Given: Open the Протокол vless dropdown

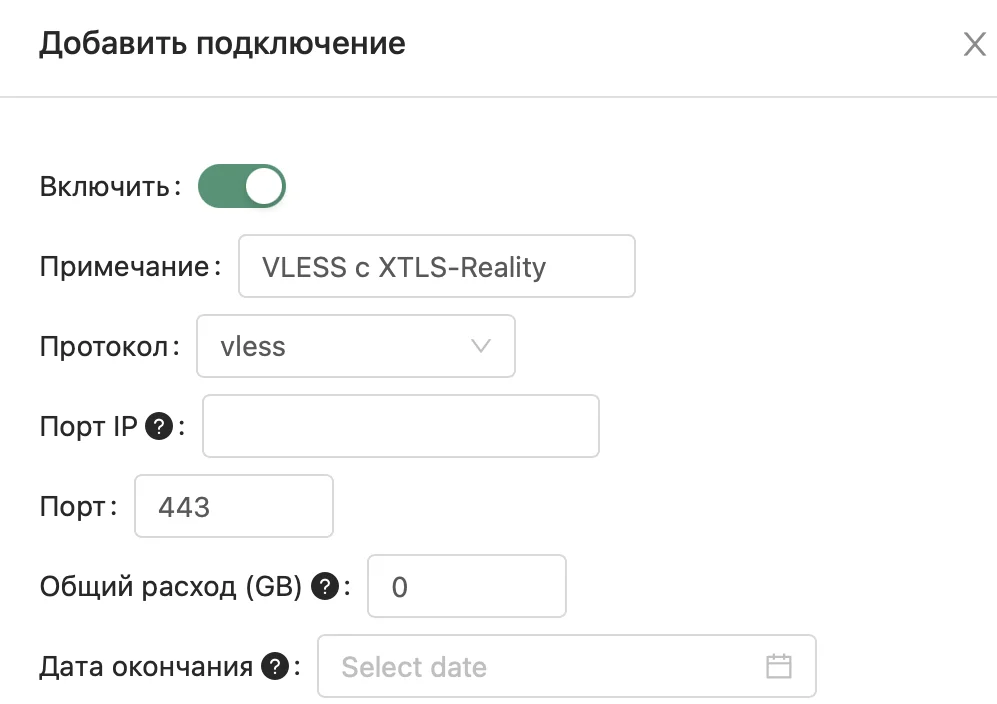Looking at the screenshot, I should 355,347.
